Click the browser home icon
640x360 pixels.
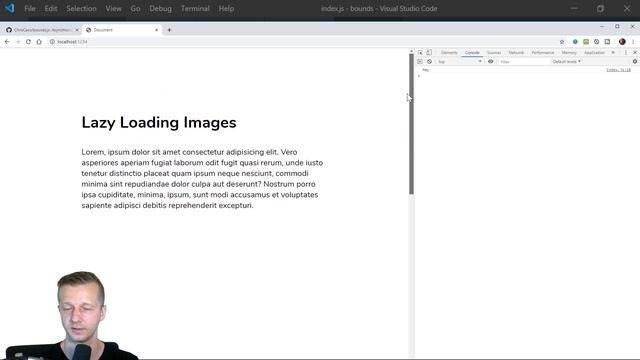(39, 42)
